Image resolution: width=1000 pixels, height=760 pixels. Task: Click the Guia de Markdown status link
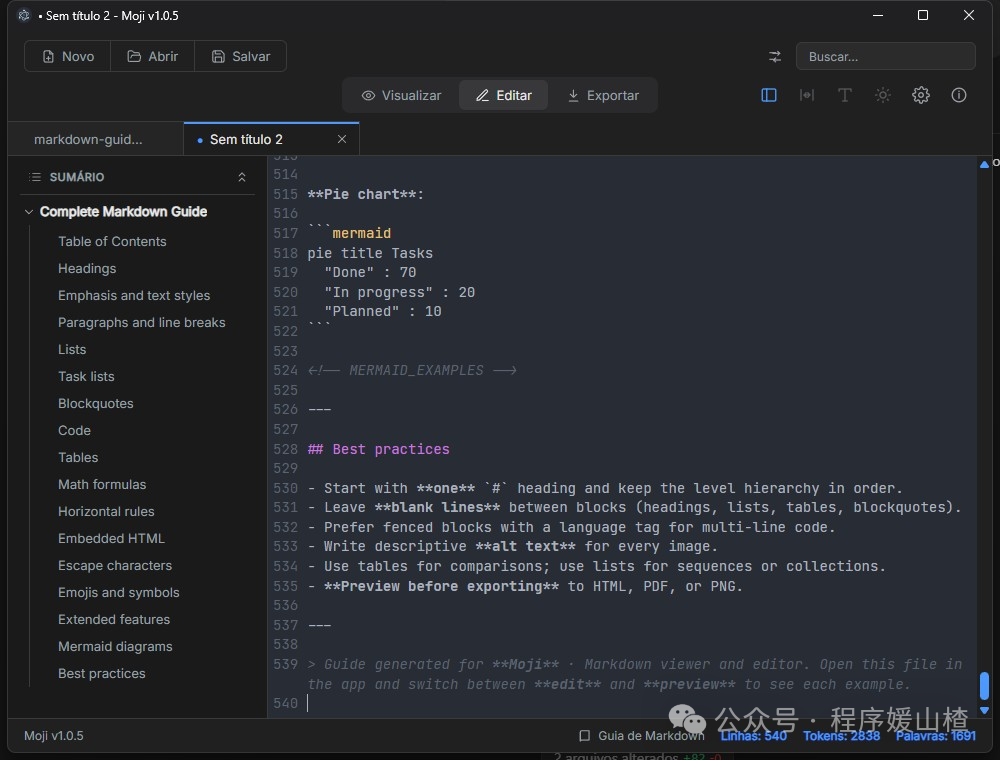point(641,736)
